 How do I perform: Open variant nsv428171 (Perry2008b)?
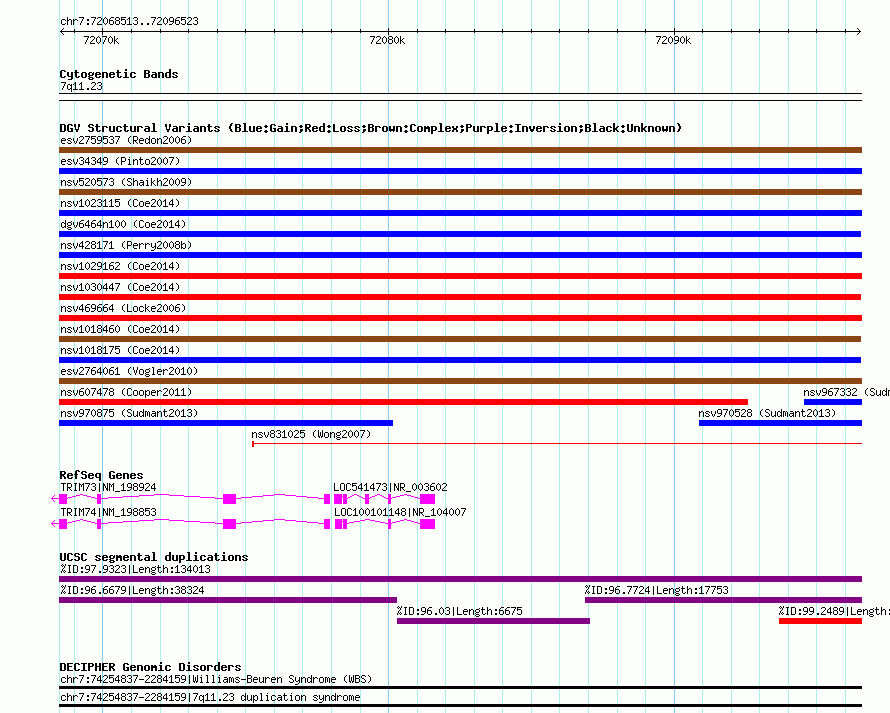pos(126,245)
